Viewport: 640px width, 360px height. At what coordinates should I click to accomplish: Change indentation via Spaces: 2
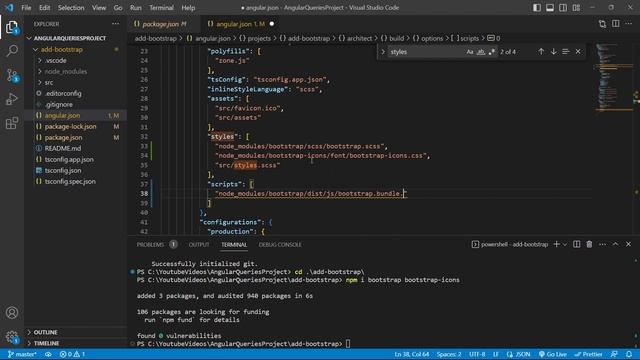(x=449, y=354)
